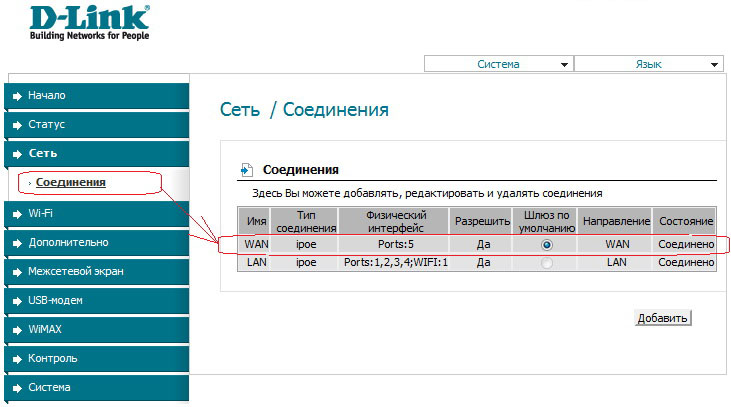Viewport: 731px width, 407px height.
Task: Click the LAN connection name cell
Action: (256, 262)
